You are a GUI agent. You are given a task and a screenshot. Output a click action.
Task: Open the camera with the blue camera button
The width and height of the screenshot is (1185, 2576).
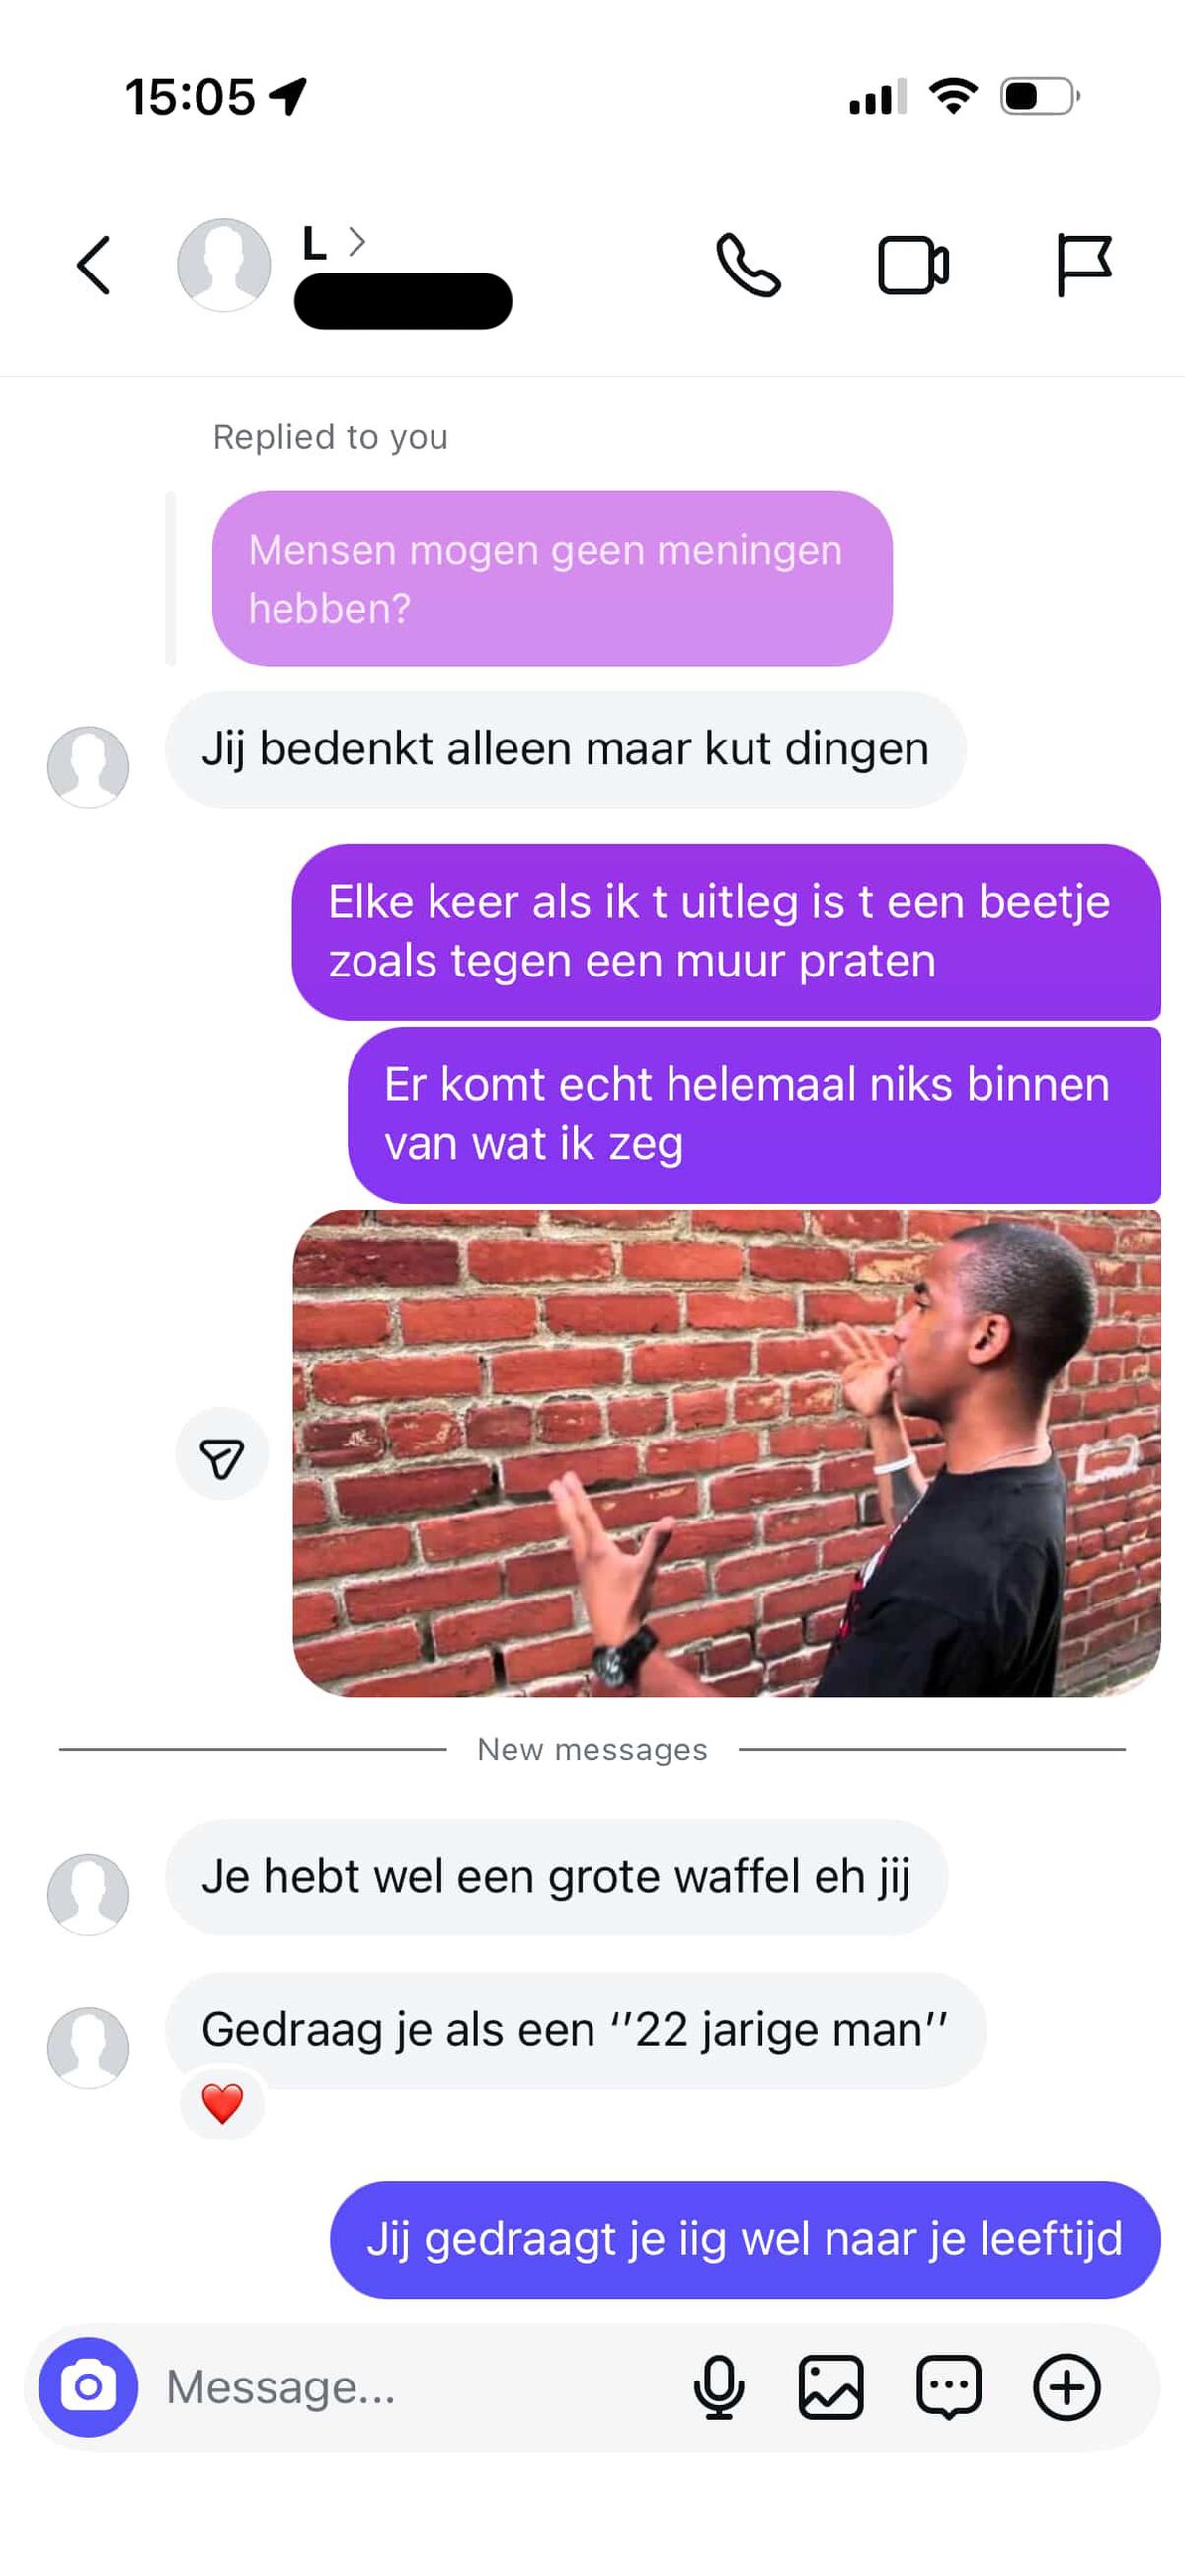88,2387
